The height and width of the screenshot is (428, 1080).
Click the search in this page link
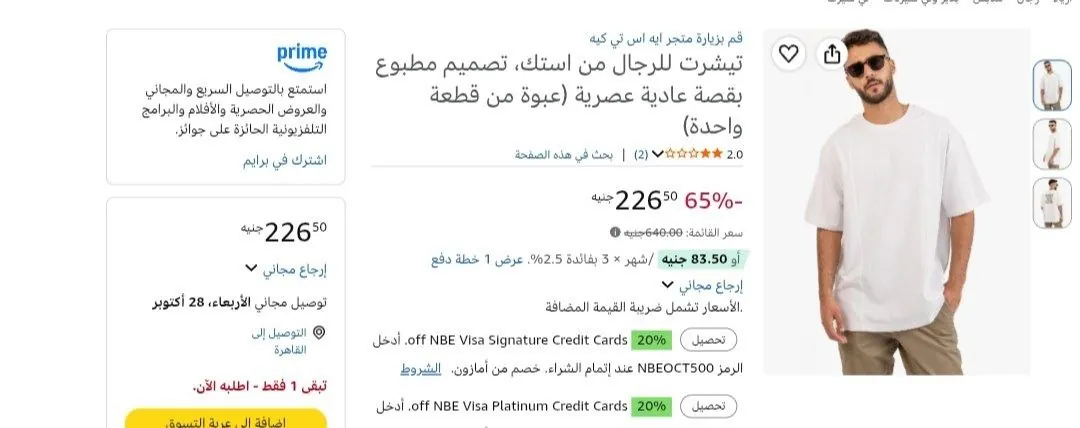tap(563, 154)
